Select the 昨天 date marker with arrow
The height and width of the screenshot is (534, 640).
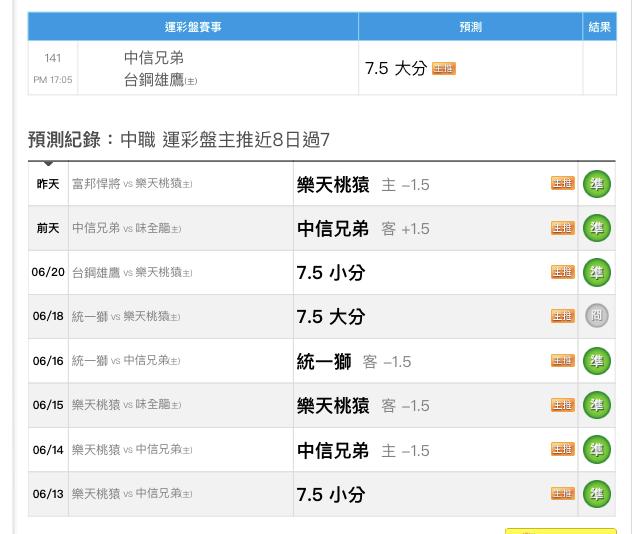[48, 184]
